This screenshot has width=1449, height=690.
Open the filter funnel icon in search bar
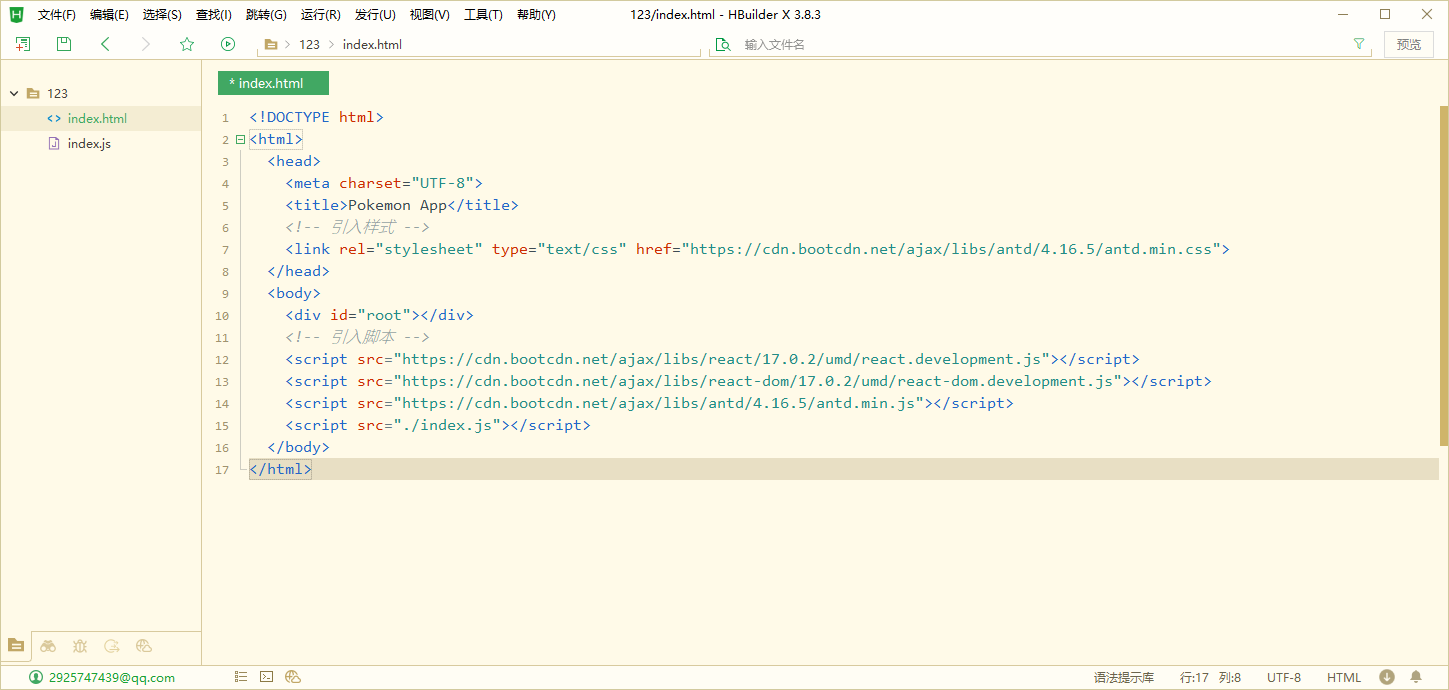tap(1358, 44)
